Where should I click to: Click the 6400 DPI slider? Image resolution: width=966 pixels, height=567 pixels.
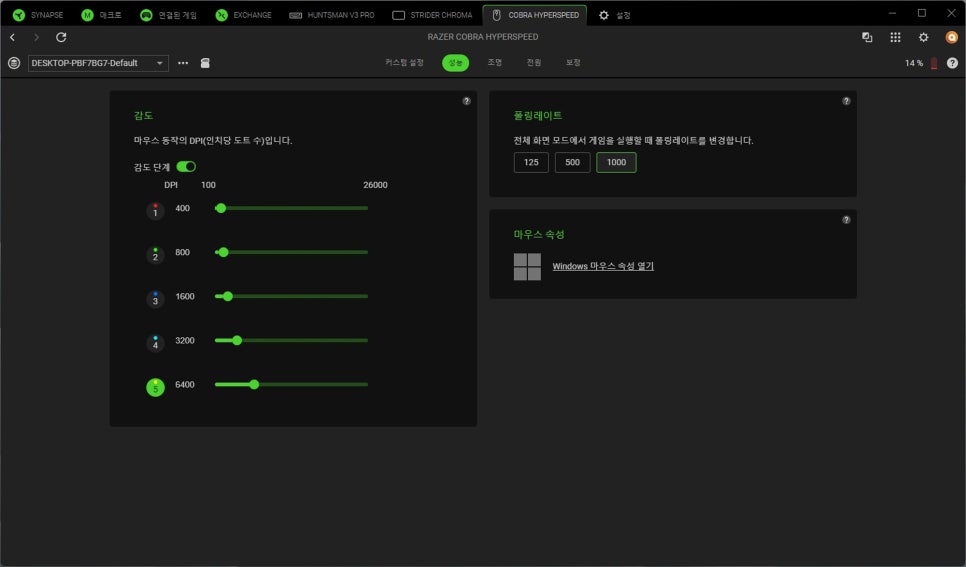(291, 385)
